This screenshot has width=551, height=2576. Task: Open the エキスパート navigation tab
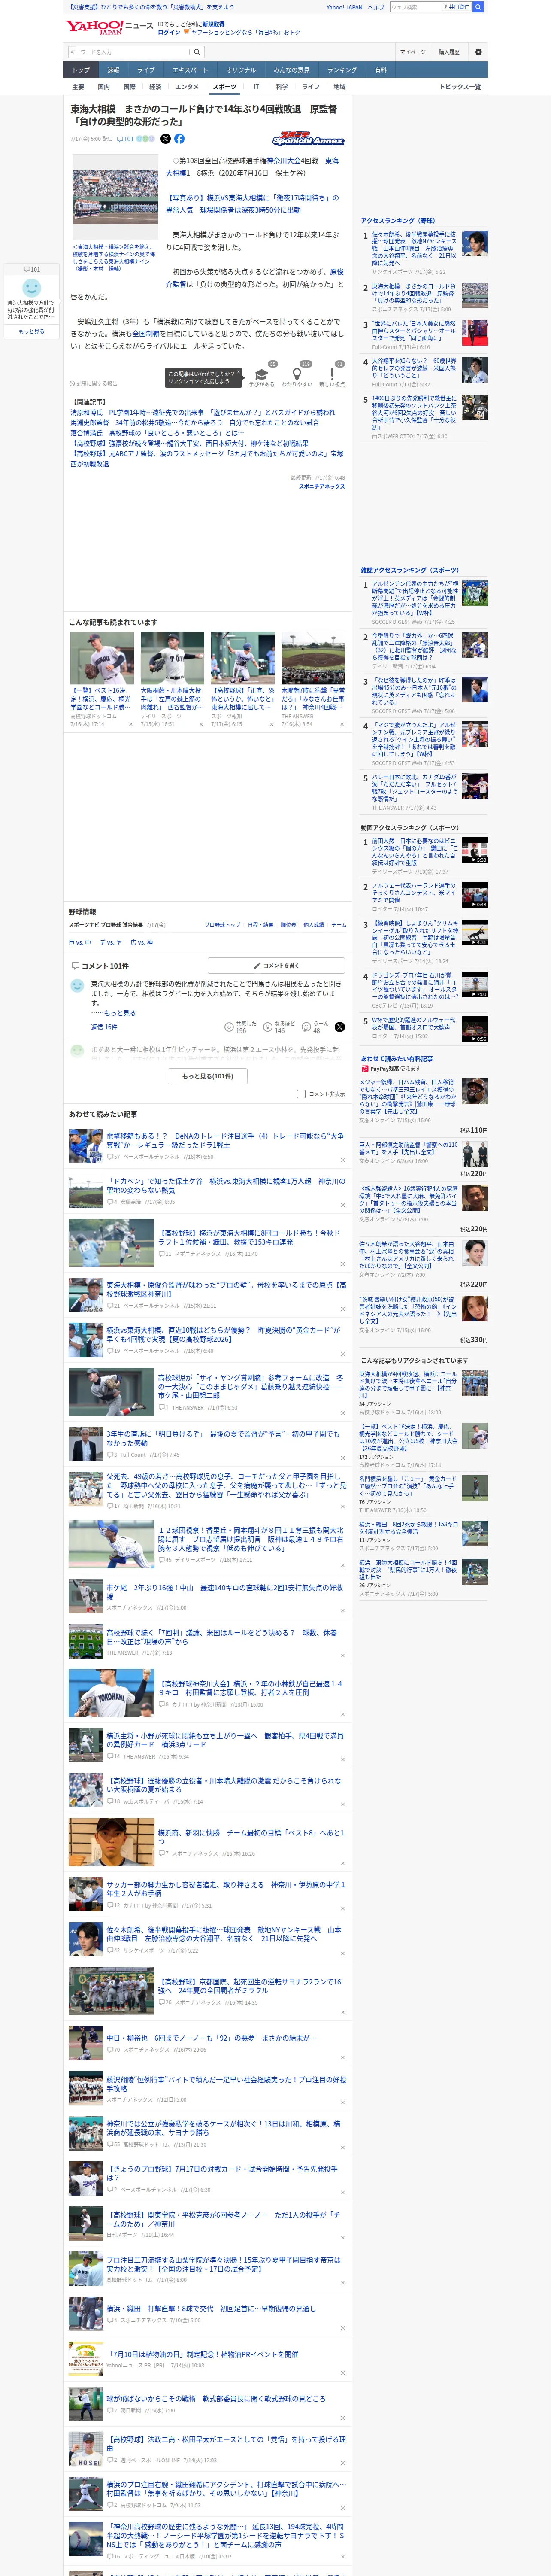click(190, 70)
